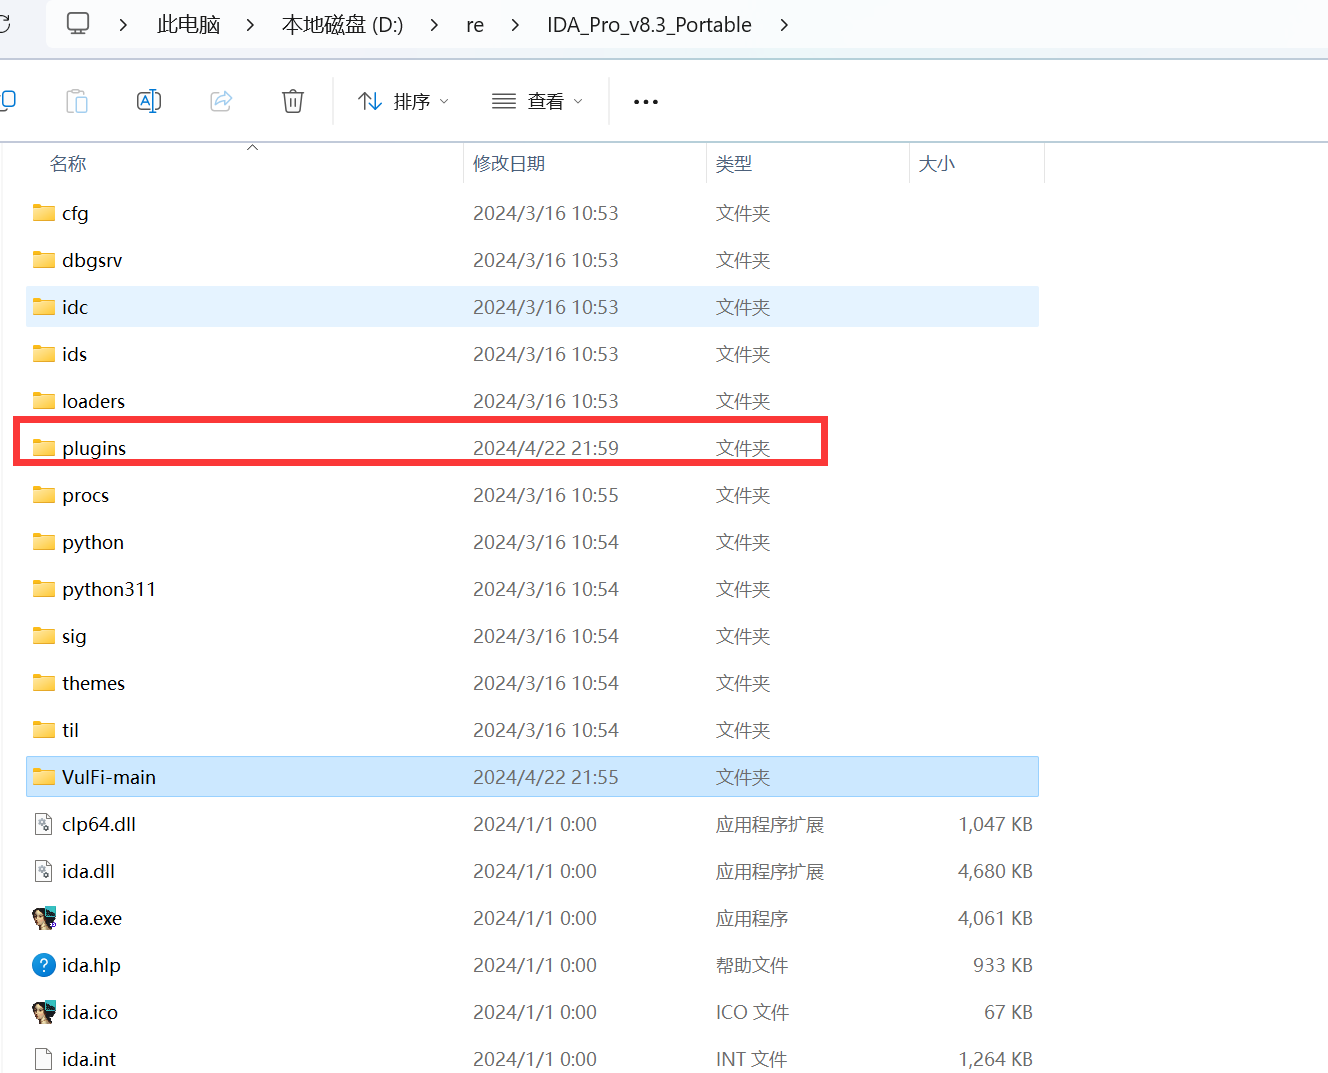Click the type "ICO 文件"

pyautogui.click(x=753, y=1012)
